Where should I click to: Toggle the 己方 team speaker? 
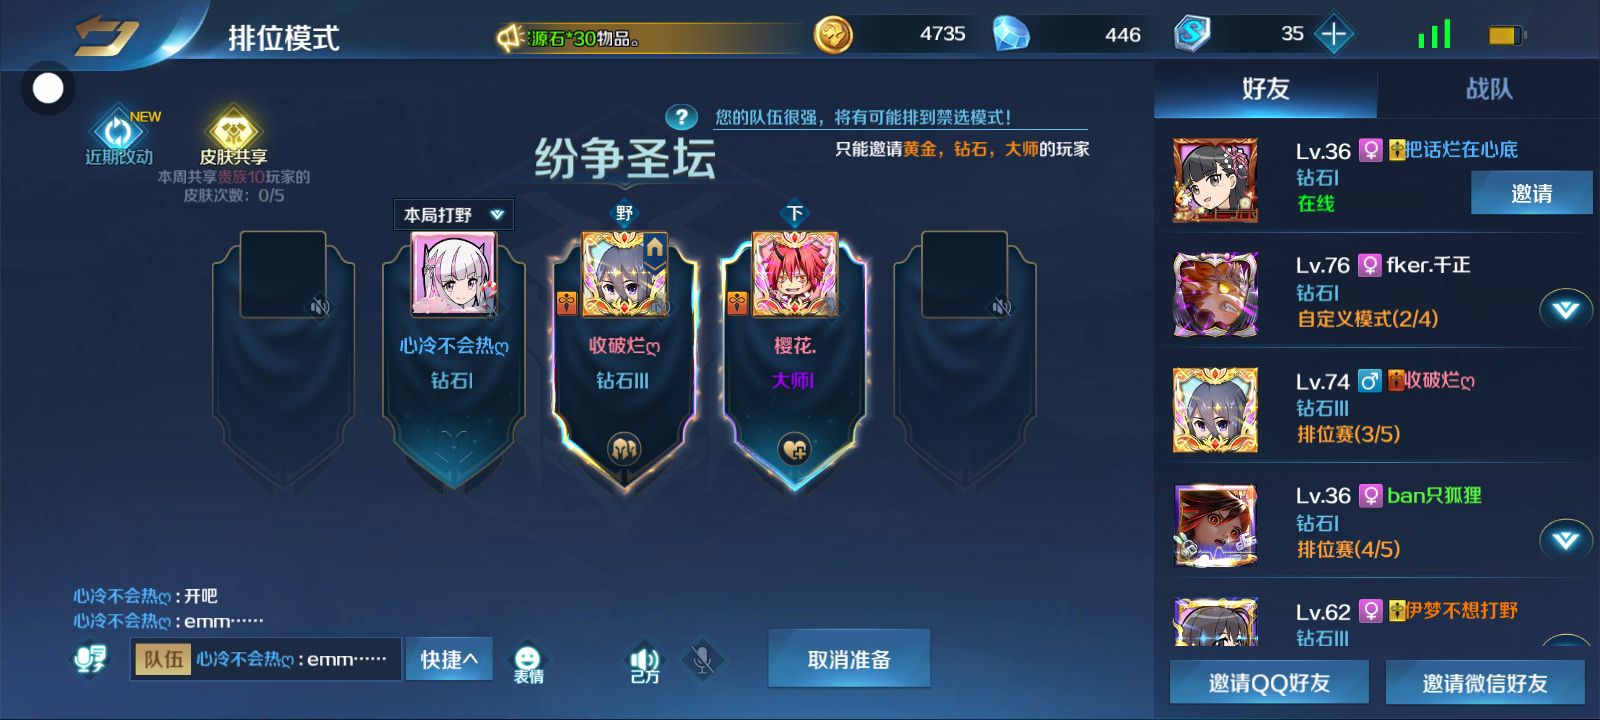pyautogui.click(x=645, y=664)
